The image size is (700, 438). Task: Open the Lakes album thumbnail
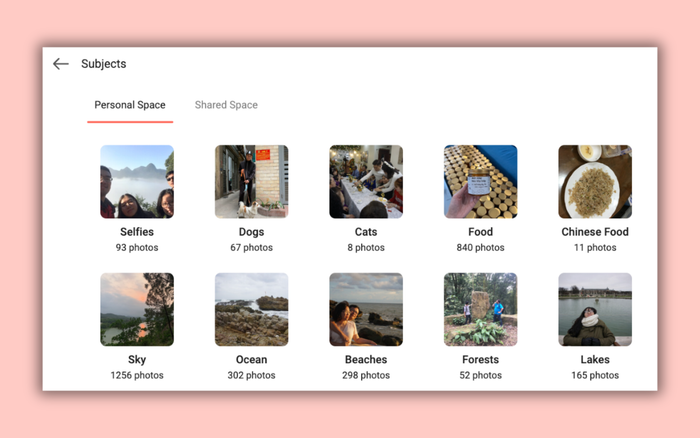click(595, 309)
